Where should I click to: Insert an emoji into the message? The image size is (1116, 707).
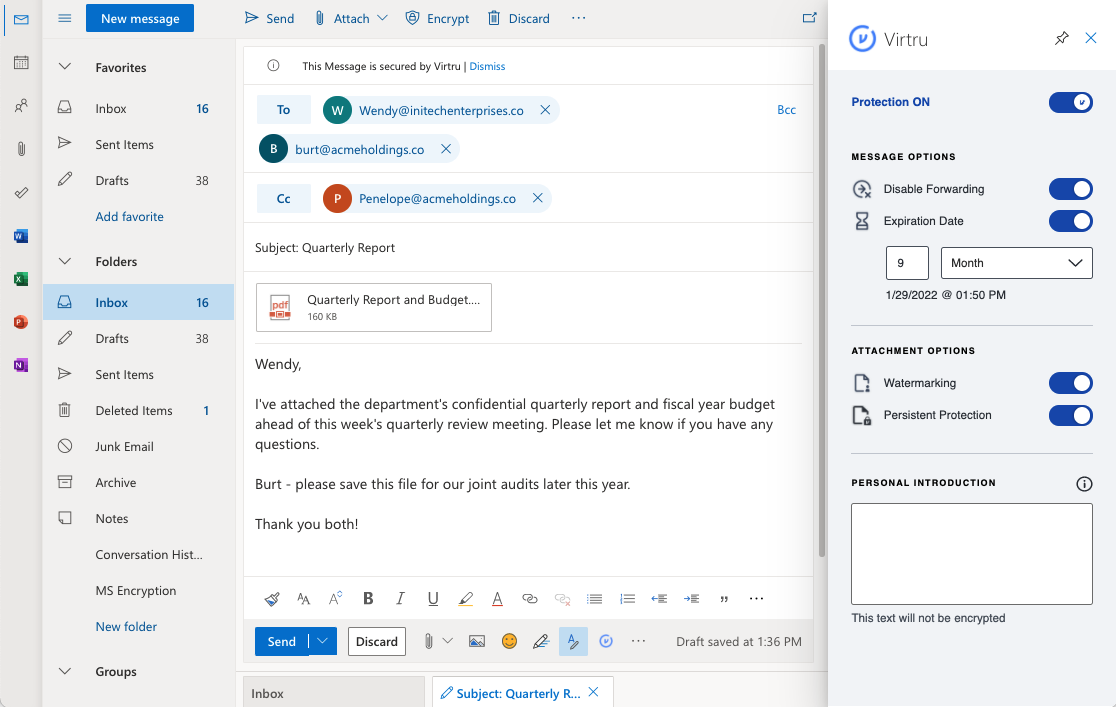click(510, 641)
